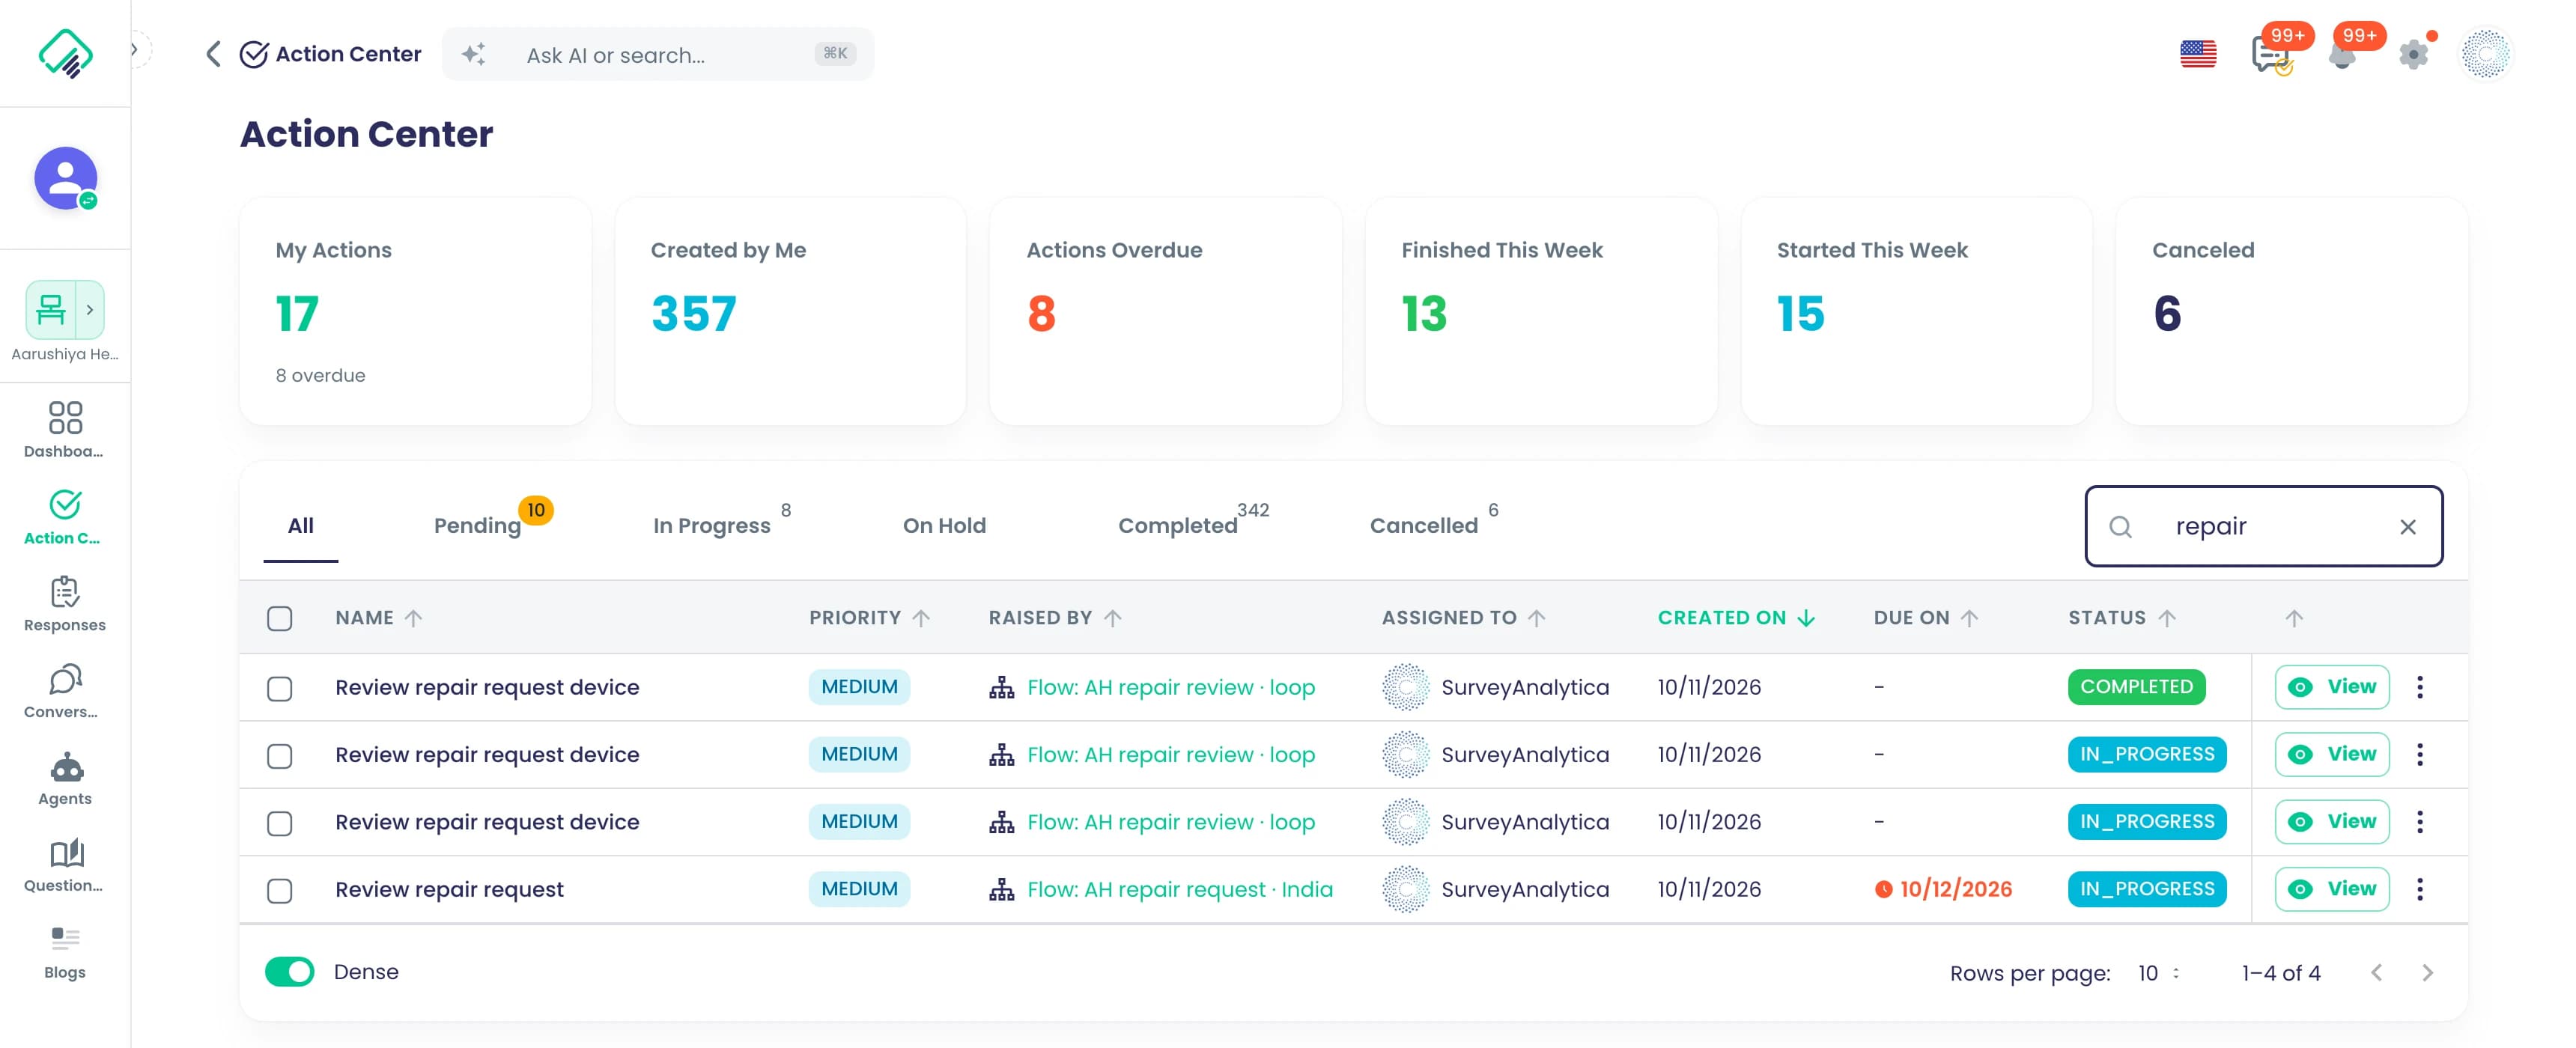Click the user avatar in sidebar

[65, 178]
